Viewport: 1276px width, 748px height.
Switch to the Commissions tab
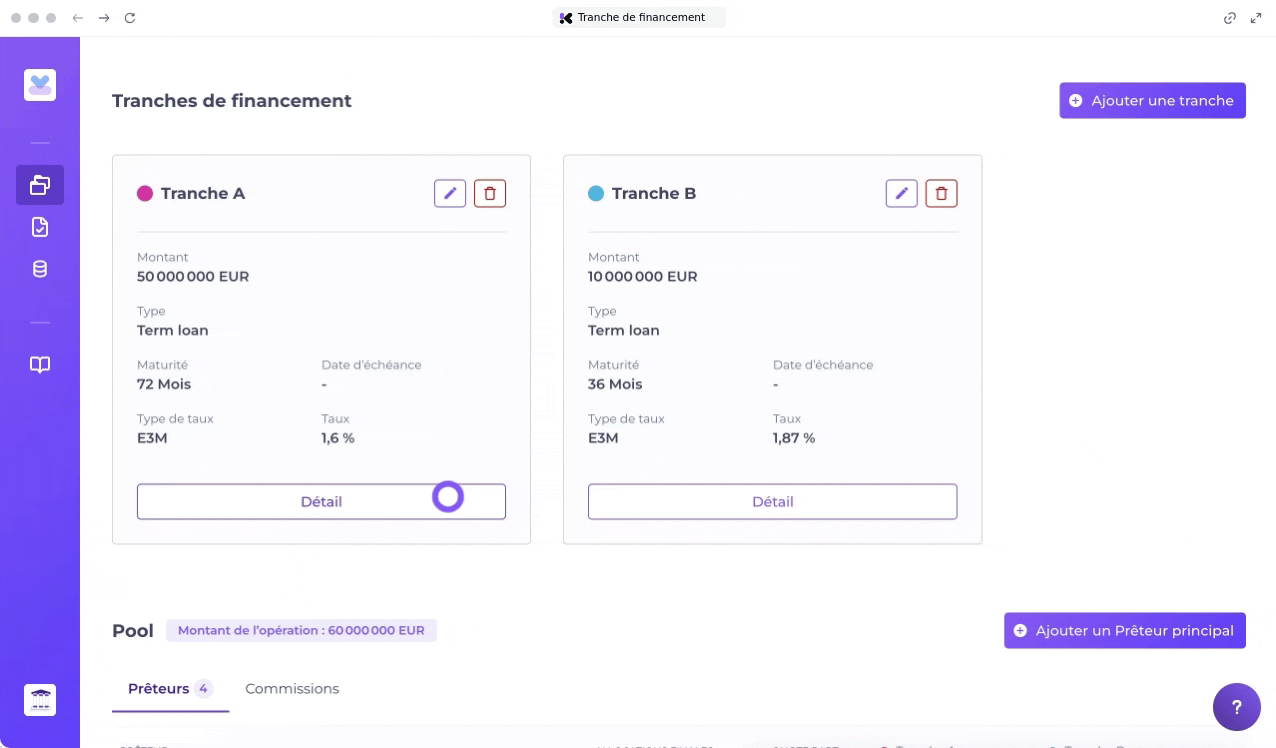click(x=292, y=689)
